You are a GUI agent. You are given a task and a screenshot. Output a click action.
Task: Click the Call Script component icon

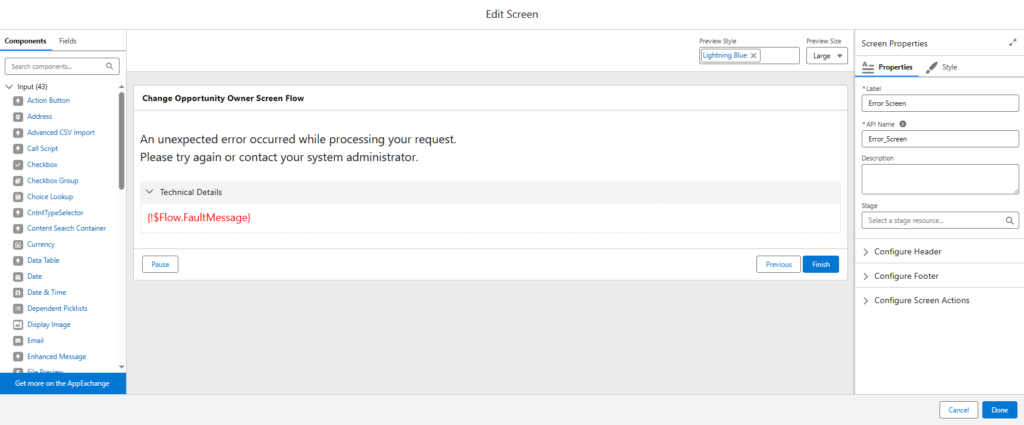point(18,149)
